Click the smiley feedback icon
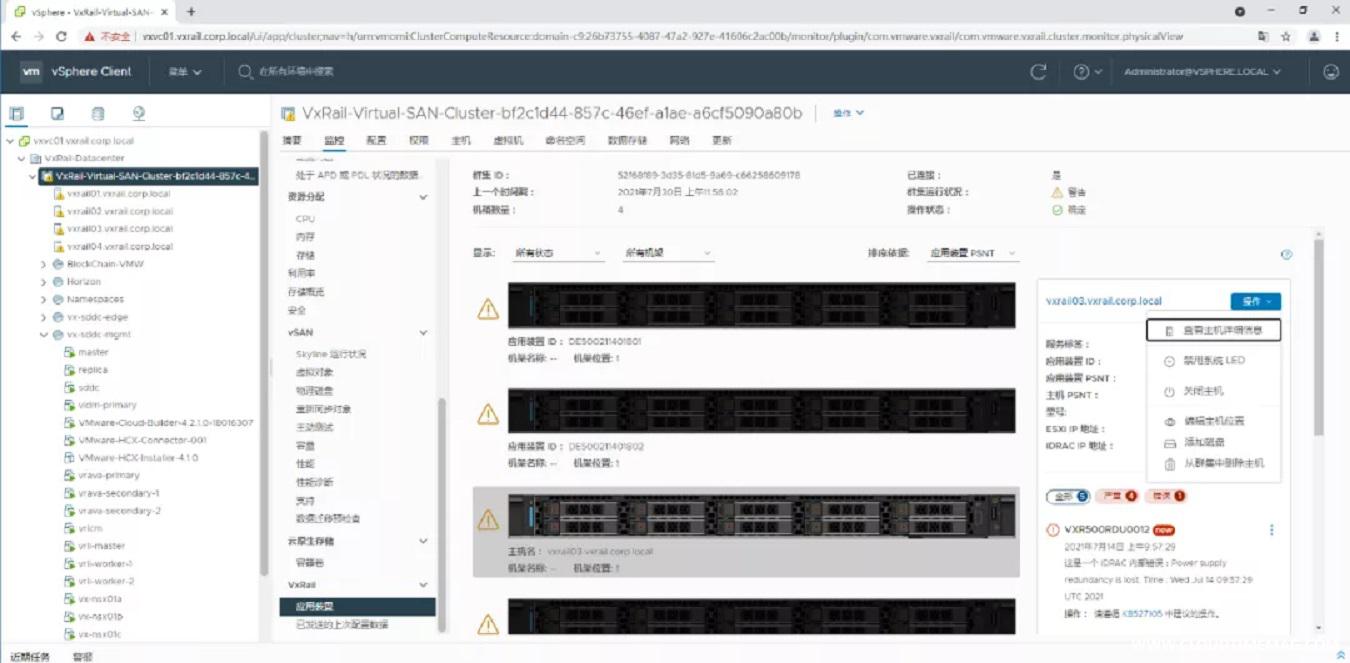Screen dimensions: 1350x663 click(1331, 72)
